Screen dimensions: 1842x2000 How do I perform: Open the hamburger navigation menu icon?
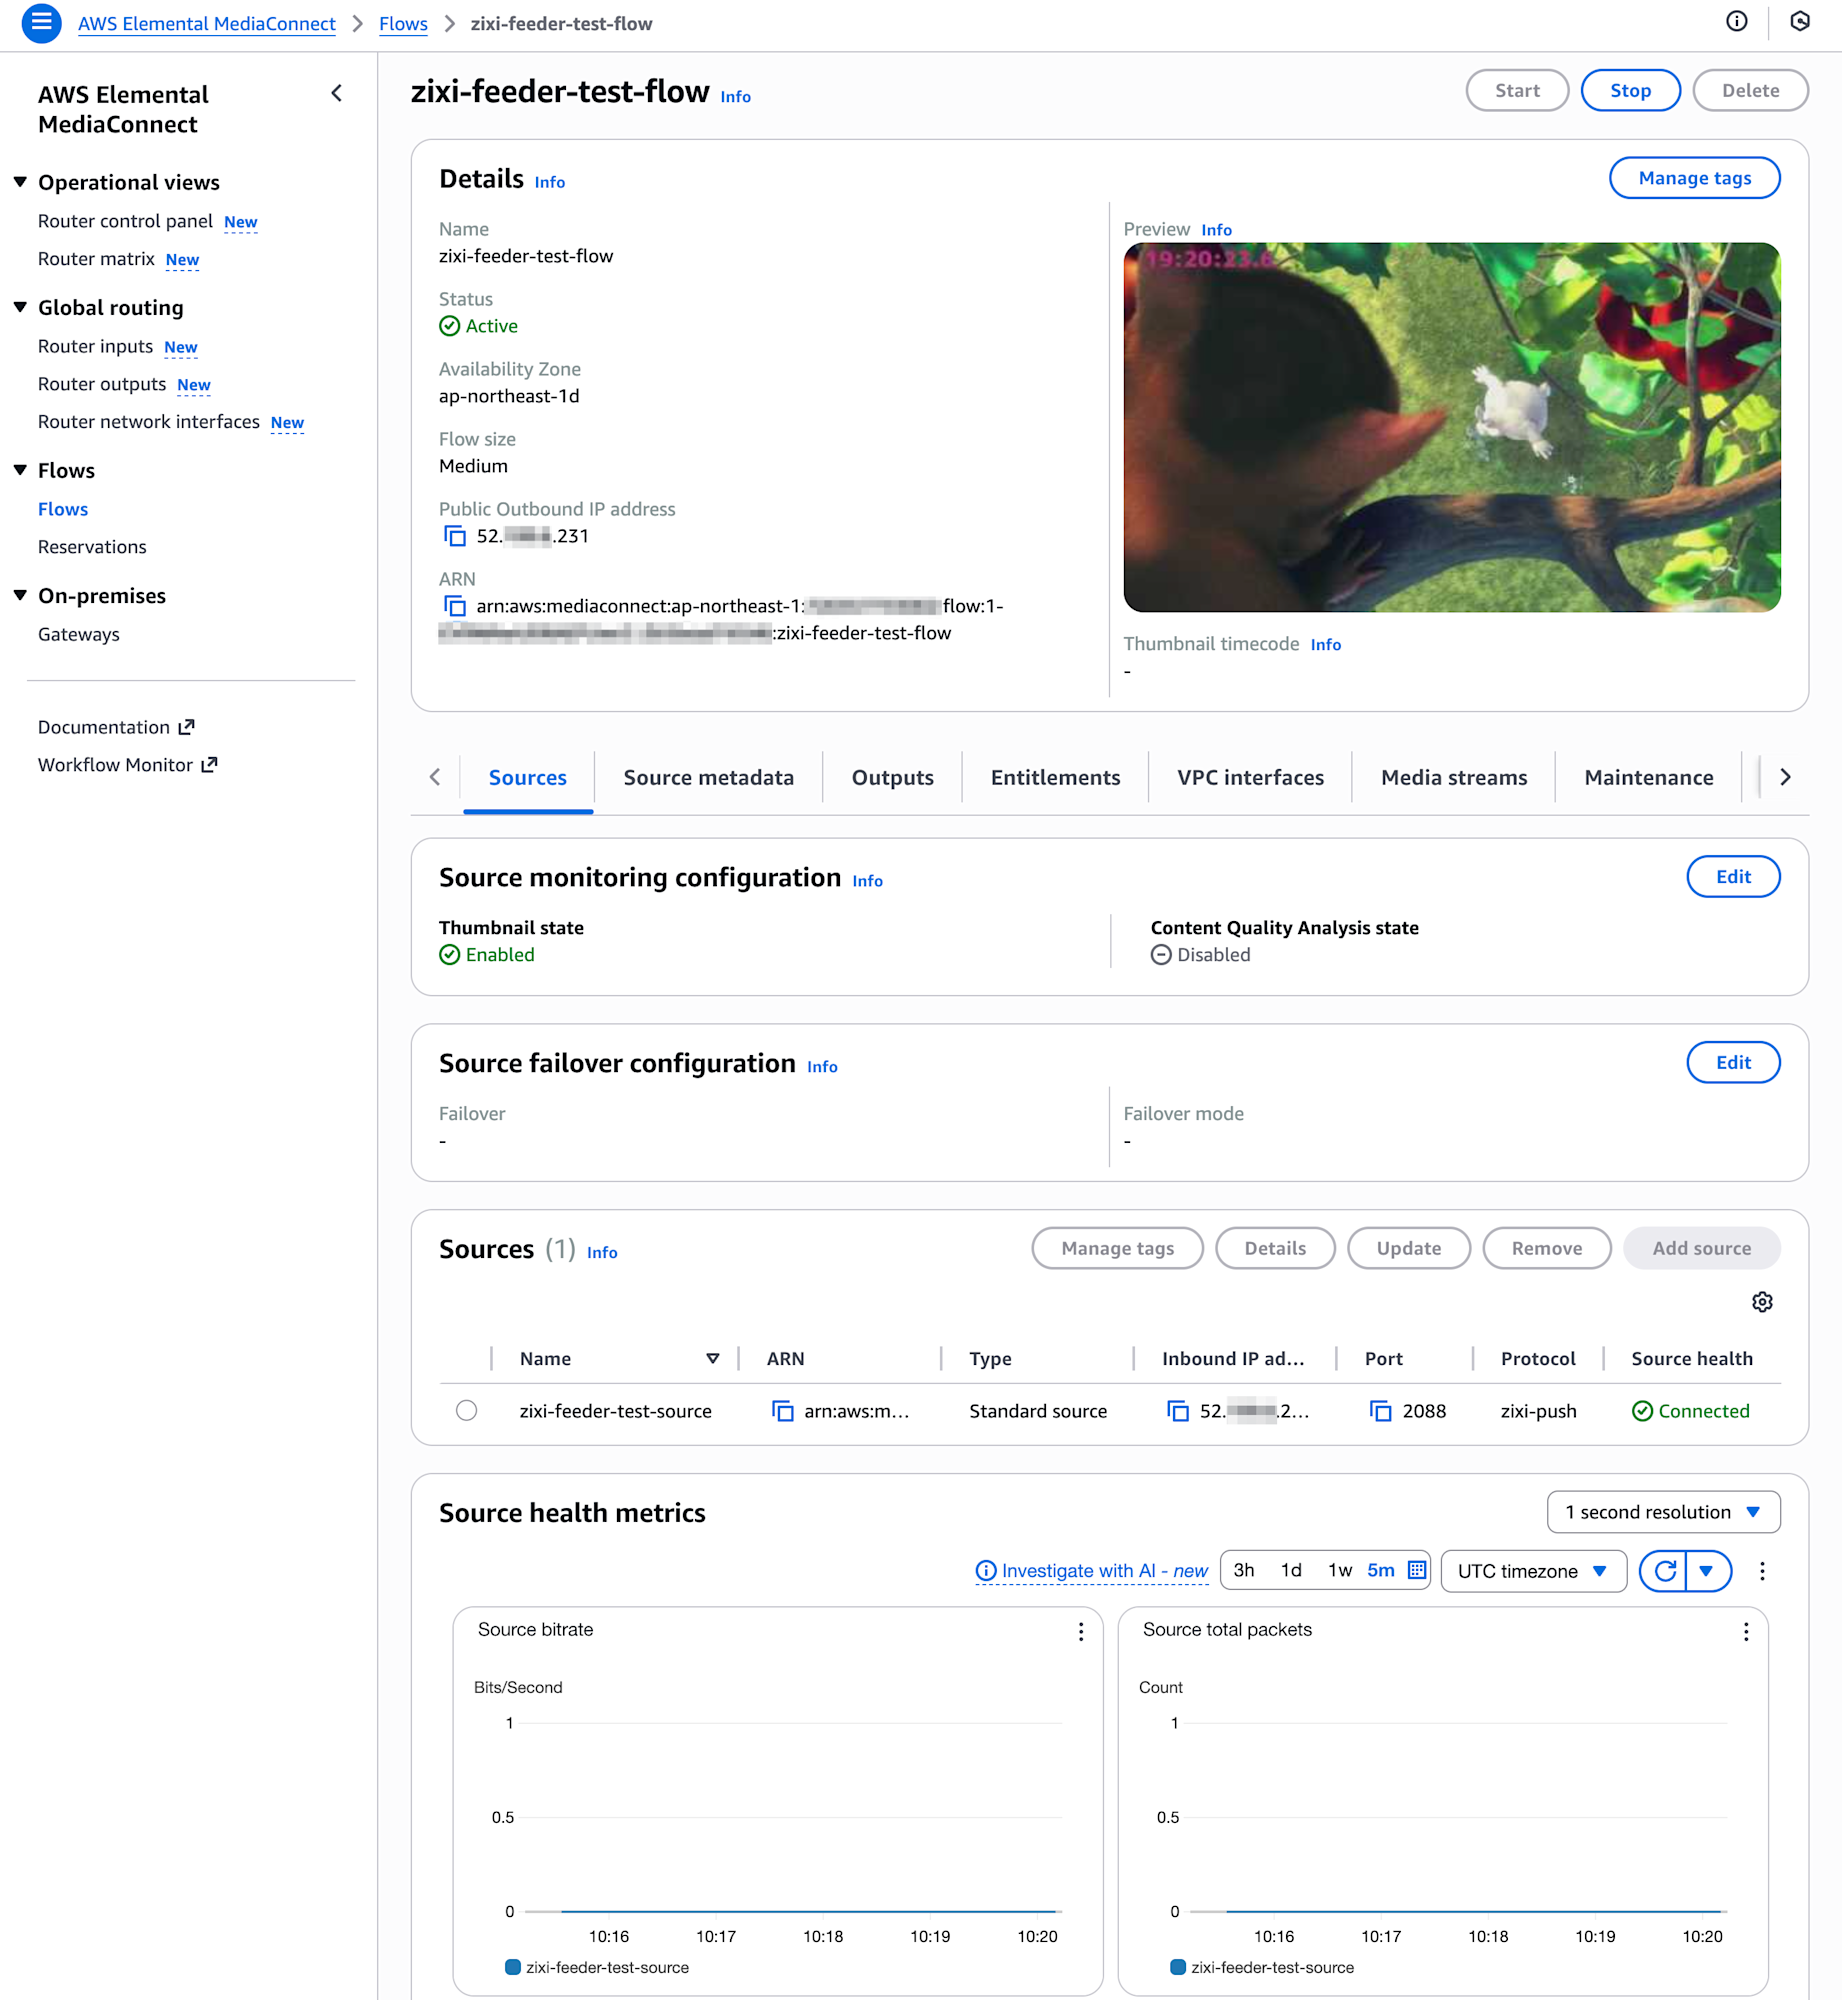[41, 23]
